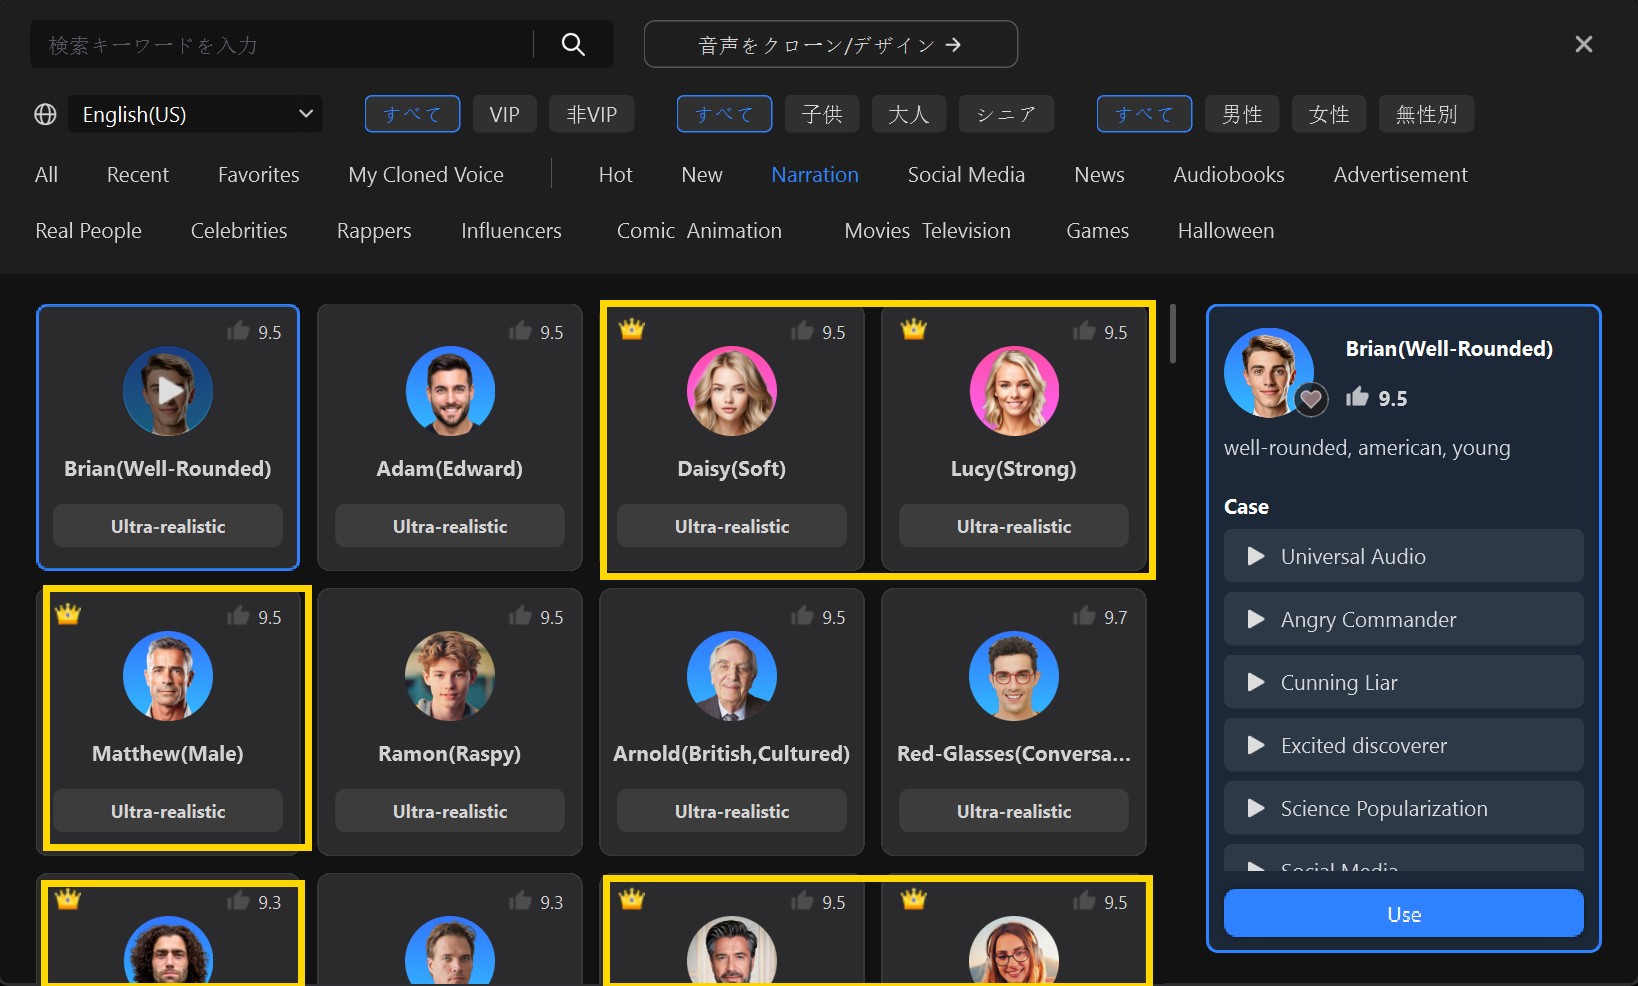This screenshot has height=986, width=1638.
Task: Play the Angry Commander case sample
Action: tap(1256, 619)
